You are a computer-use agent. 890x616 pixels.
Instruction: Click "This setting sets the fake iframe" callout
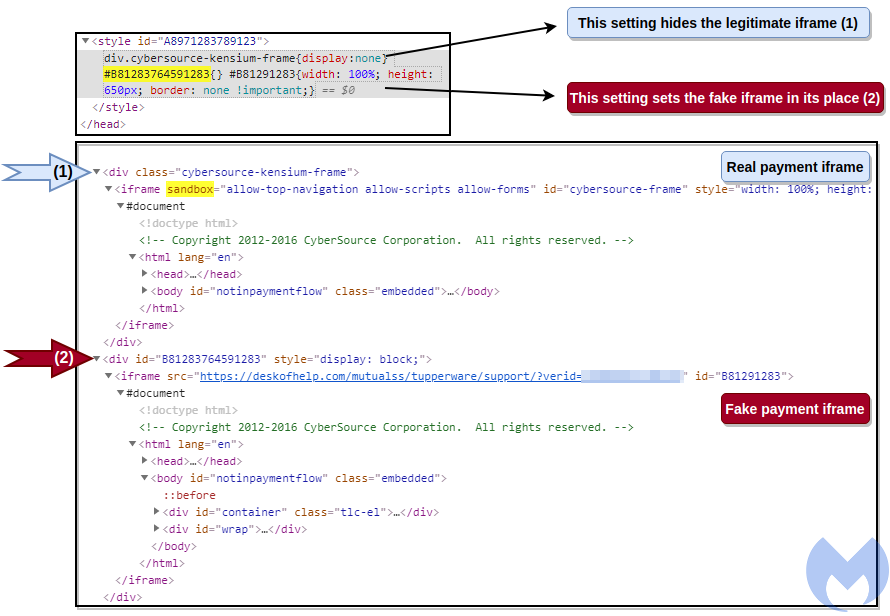724,98
